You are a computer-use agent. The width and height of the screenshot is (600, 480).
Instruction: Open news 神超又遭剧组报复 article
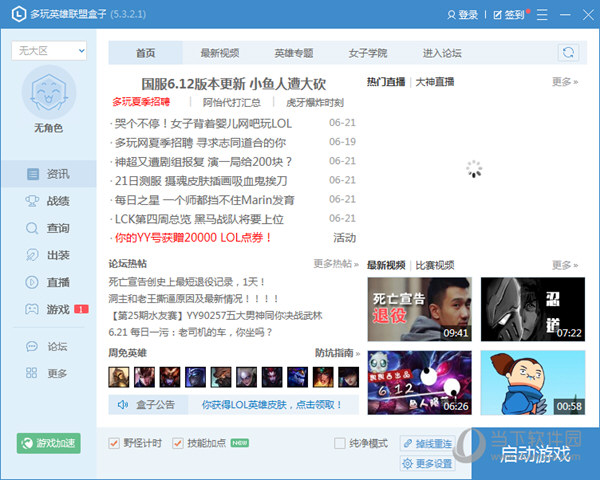203,162
